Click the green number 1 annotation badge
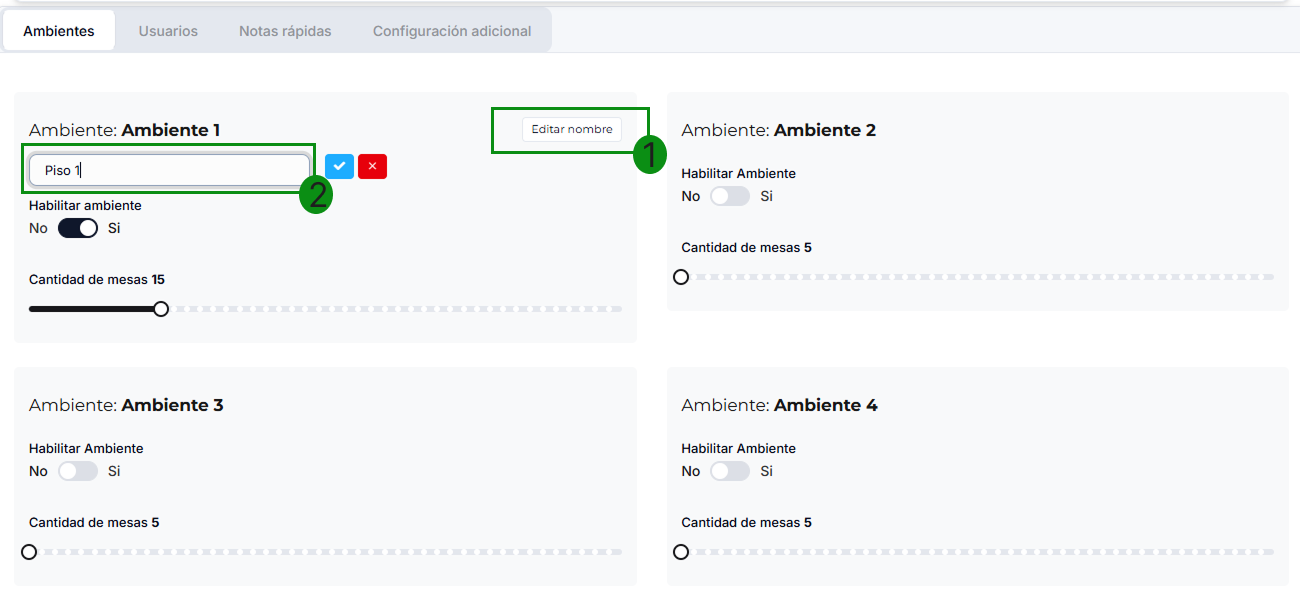 point(649,155)
